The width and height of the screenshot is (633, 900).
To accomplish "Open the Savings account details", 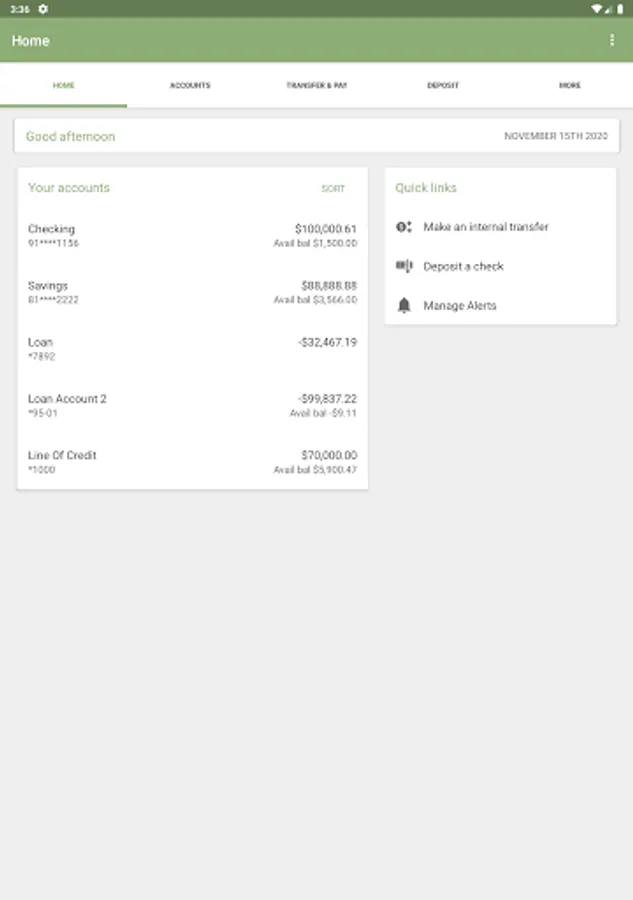I will point(192,292).
